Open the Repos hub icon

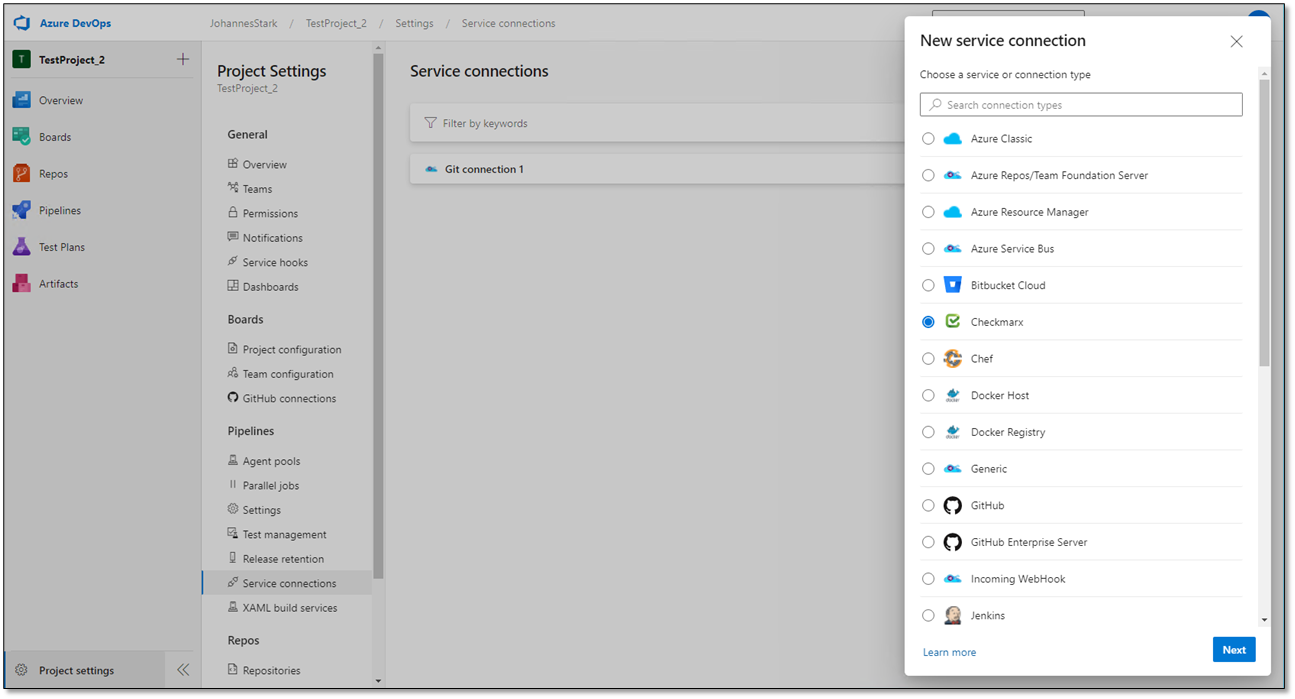pyautogui.click(x=21, y=174)
